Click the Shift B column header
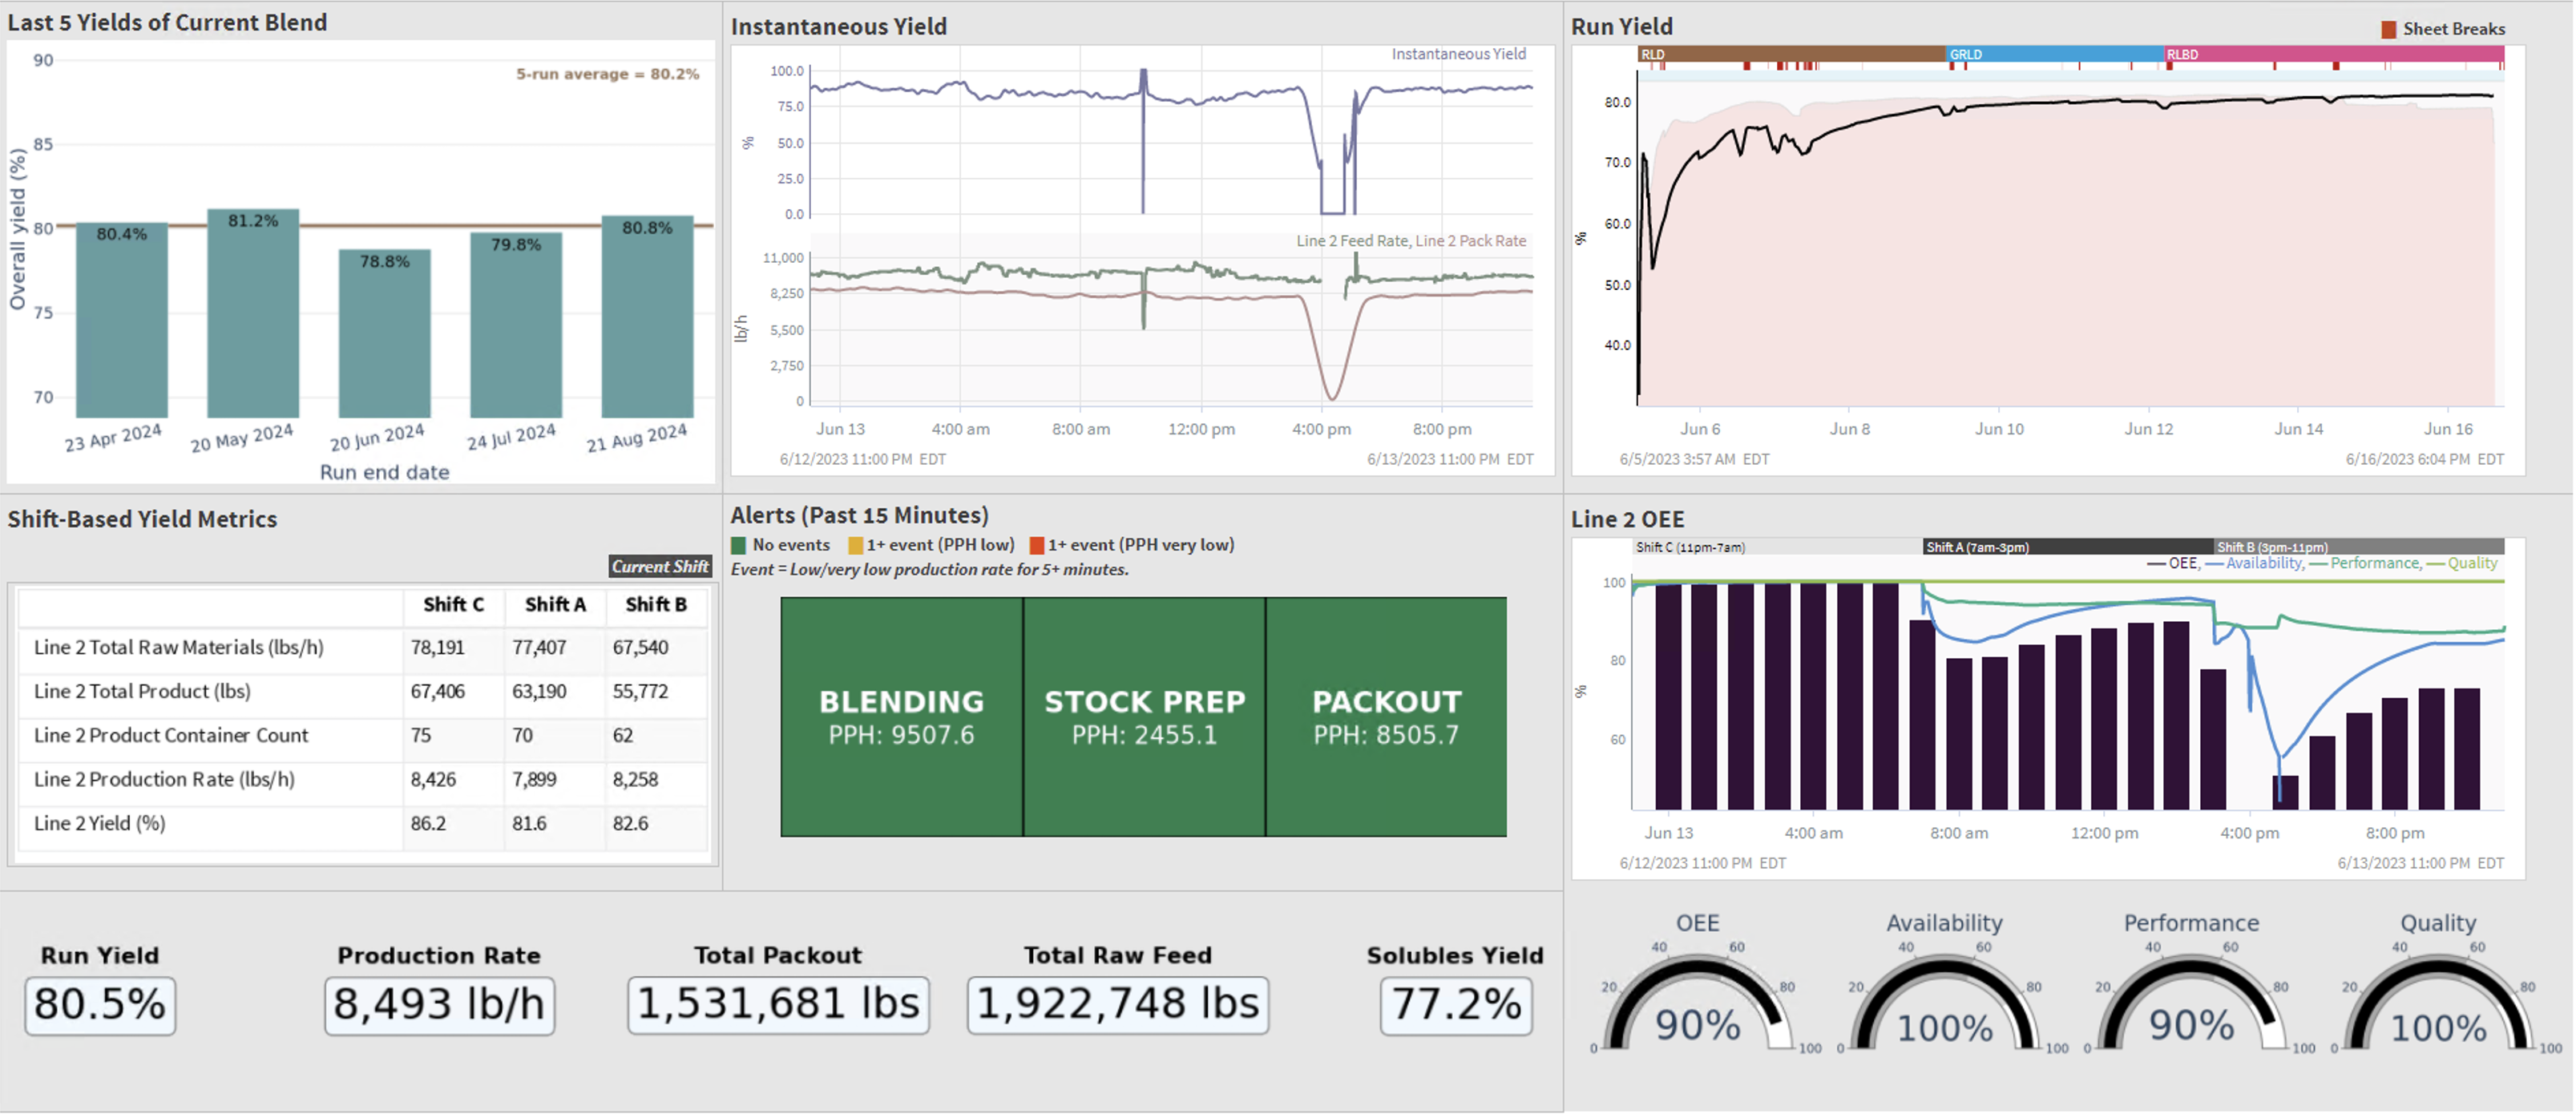The height and width of the screenshot is (1114, 2576). pos(655,604)
